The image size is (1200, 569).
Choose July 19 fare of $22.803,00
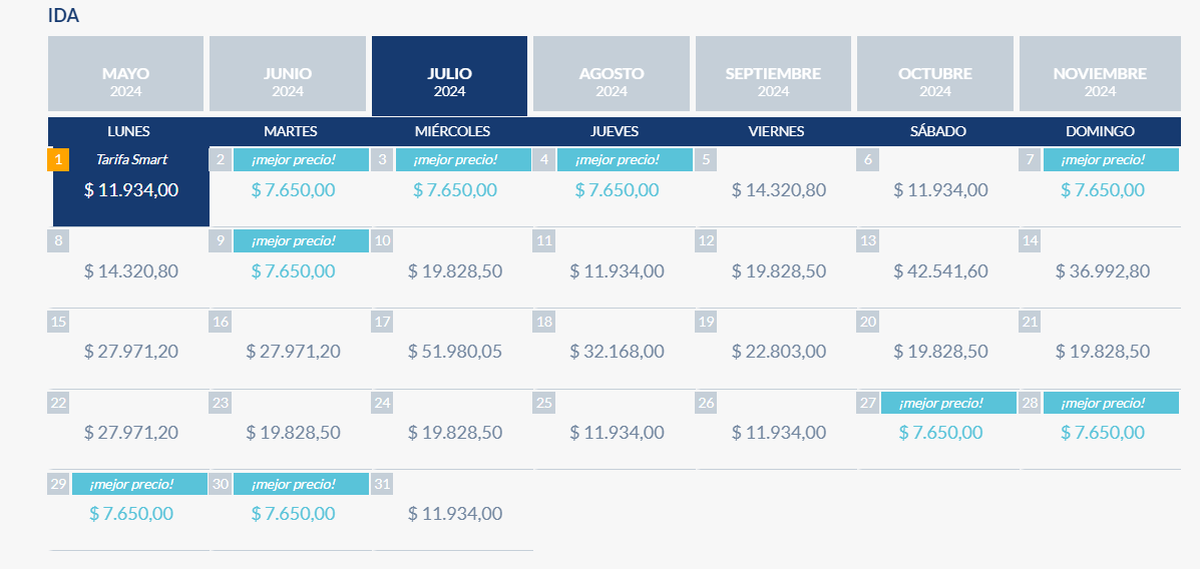tap(779, 351)
